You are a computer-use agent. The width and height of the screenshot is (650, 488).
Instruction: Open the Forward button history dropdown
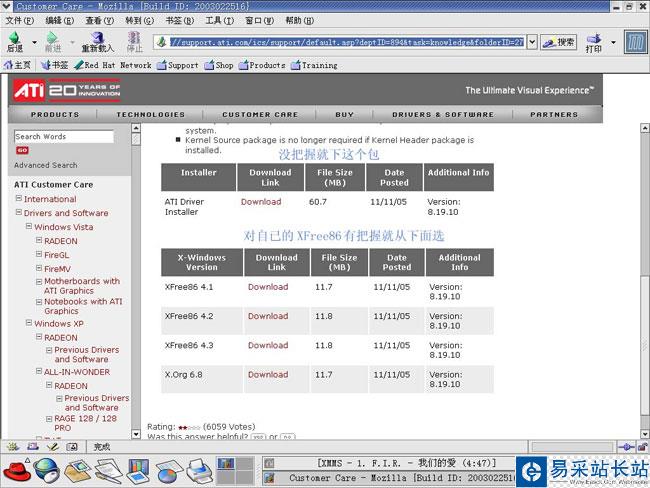(72, 42)
